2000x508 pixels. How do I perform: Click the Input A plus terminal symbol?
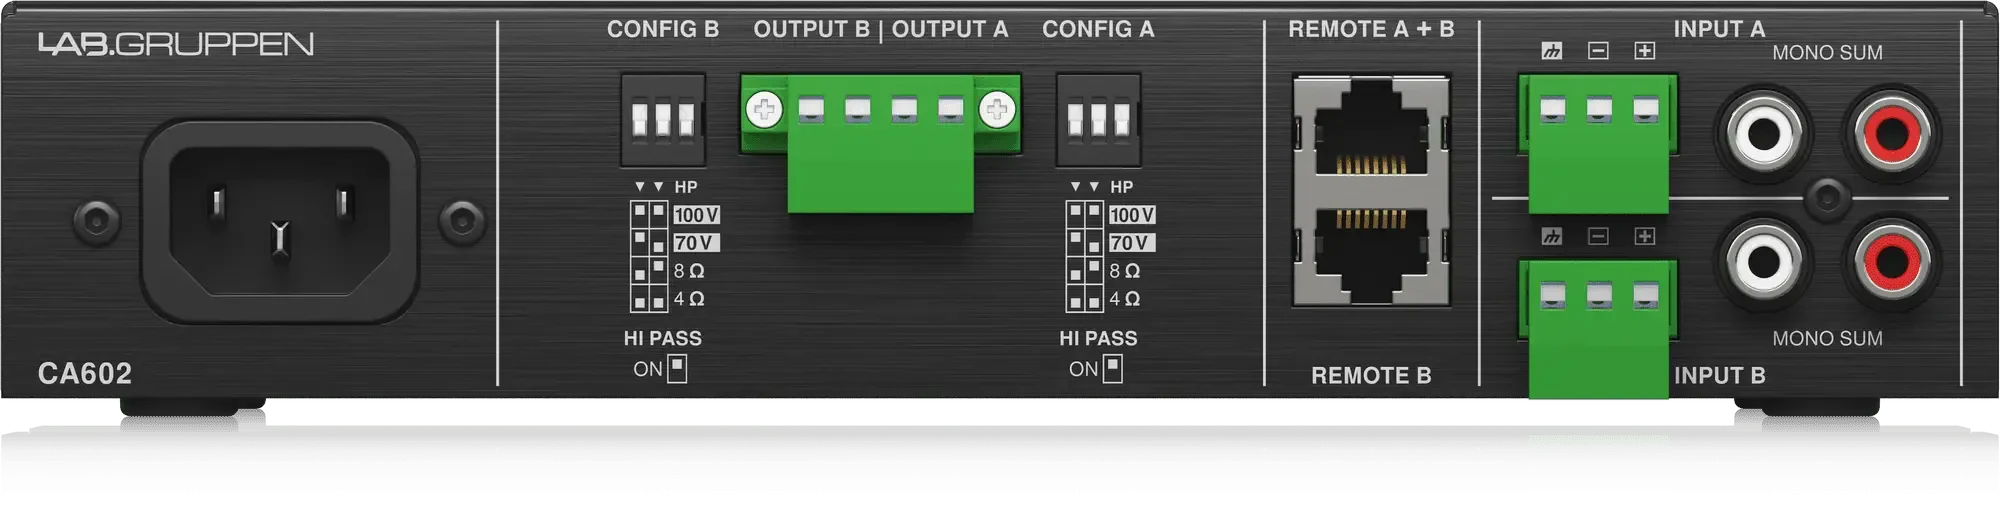tap(1645, 50)
